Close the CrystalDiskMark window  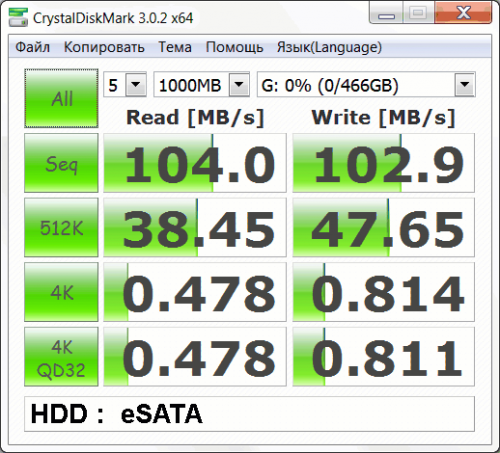tap(463, 13)
